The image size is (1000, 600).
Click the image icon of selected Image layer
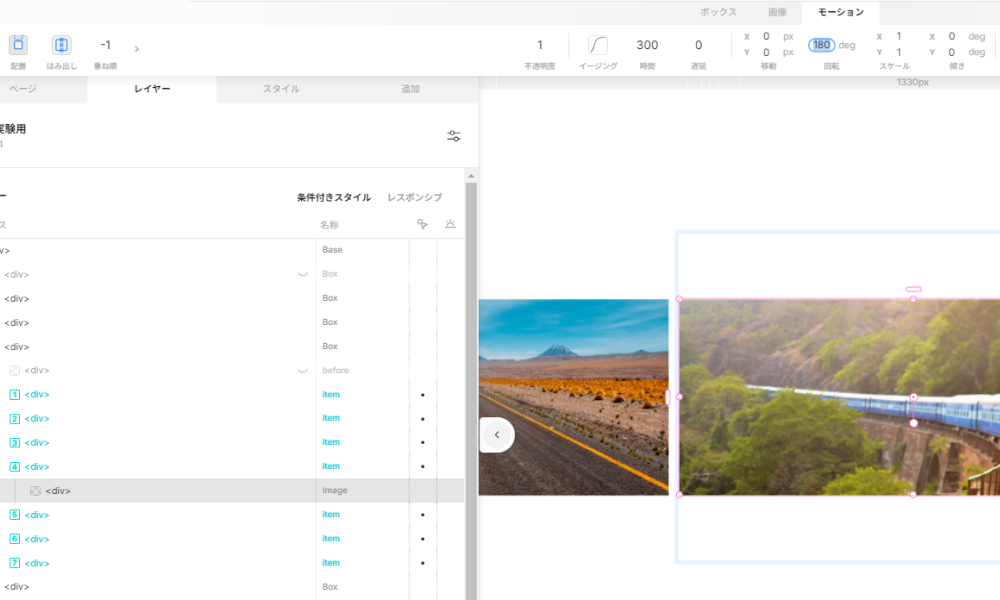(x=35, y=491)
